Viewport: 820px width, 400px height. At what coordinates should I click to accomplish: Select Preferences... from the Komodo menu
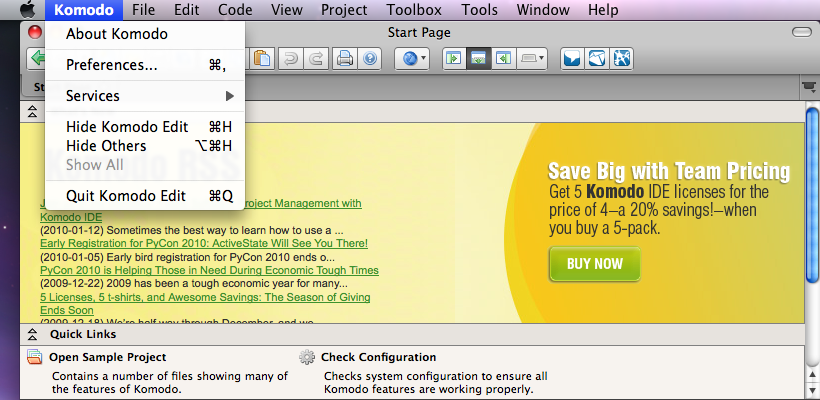111,65
